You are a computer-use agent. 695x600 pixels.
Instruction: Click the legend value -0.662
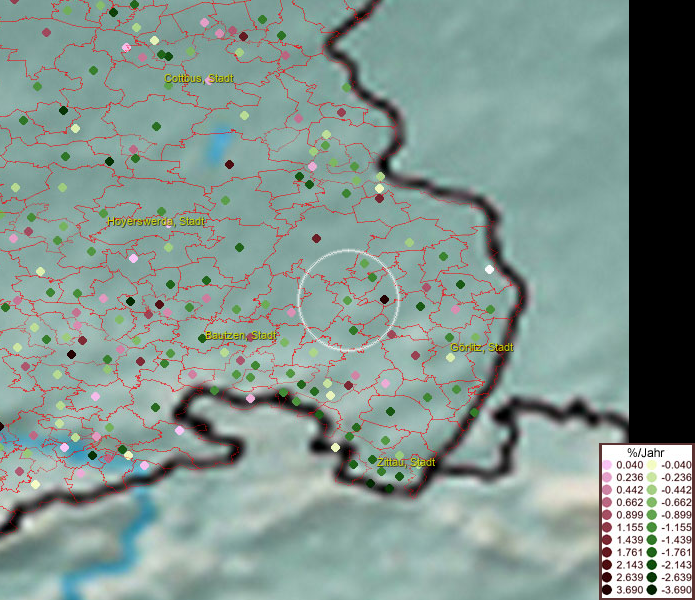tap(676, 503)
